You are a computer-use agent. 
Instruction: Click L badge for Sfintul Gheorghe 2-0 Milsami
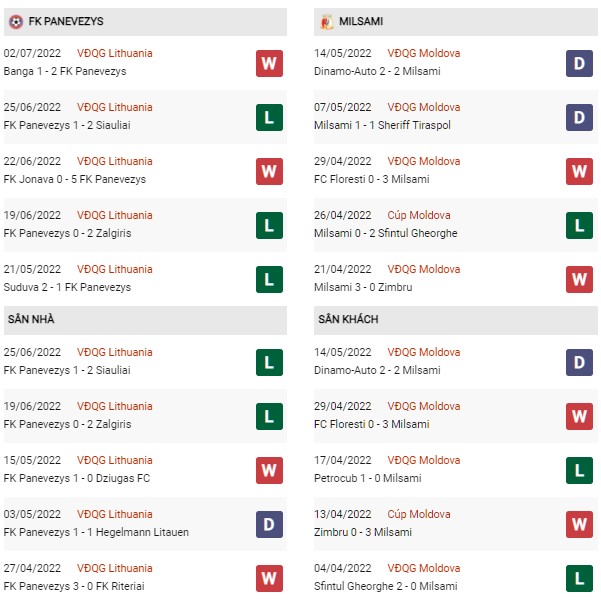pyautogui.click(x=579, y=578)
